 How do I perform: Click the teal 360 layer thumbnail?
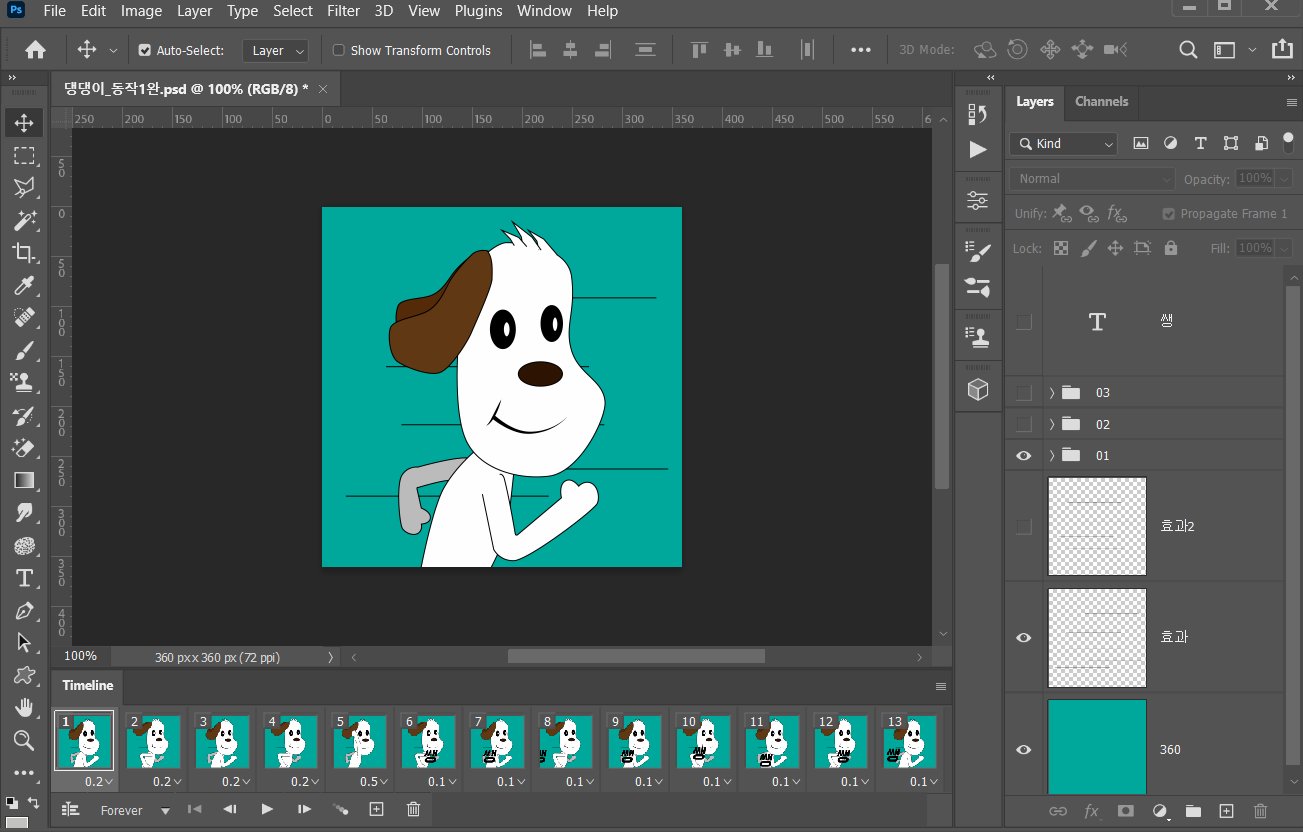tap(1097, 746)
